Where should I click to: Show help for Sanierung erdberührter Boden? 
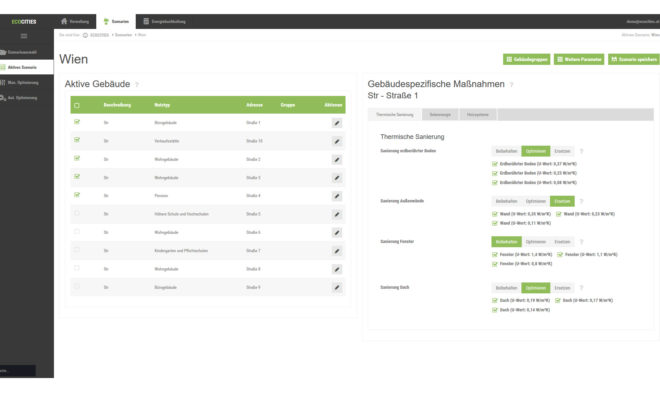click(x=581, y=151)
